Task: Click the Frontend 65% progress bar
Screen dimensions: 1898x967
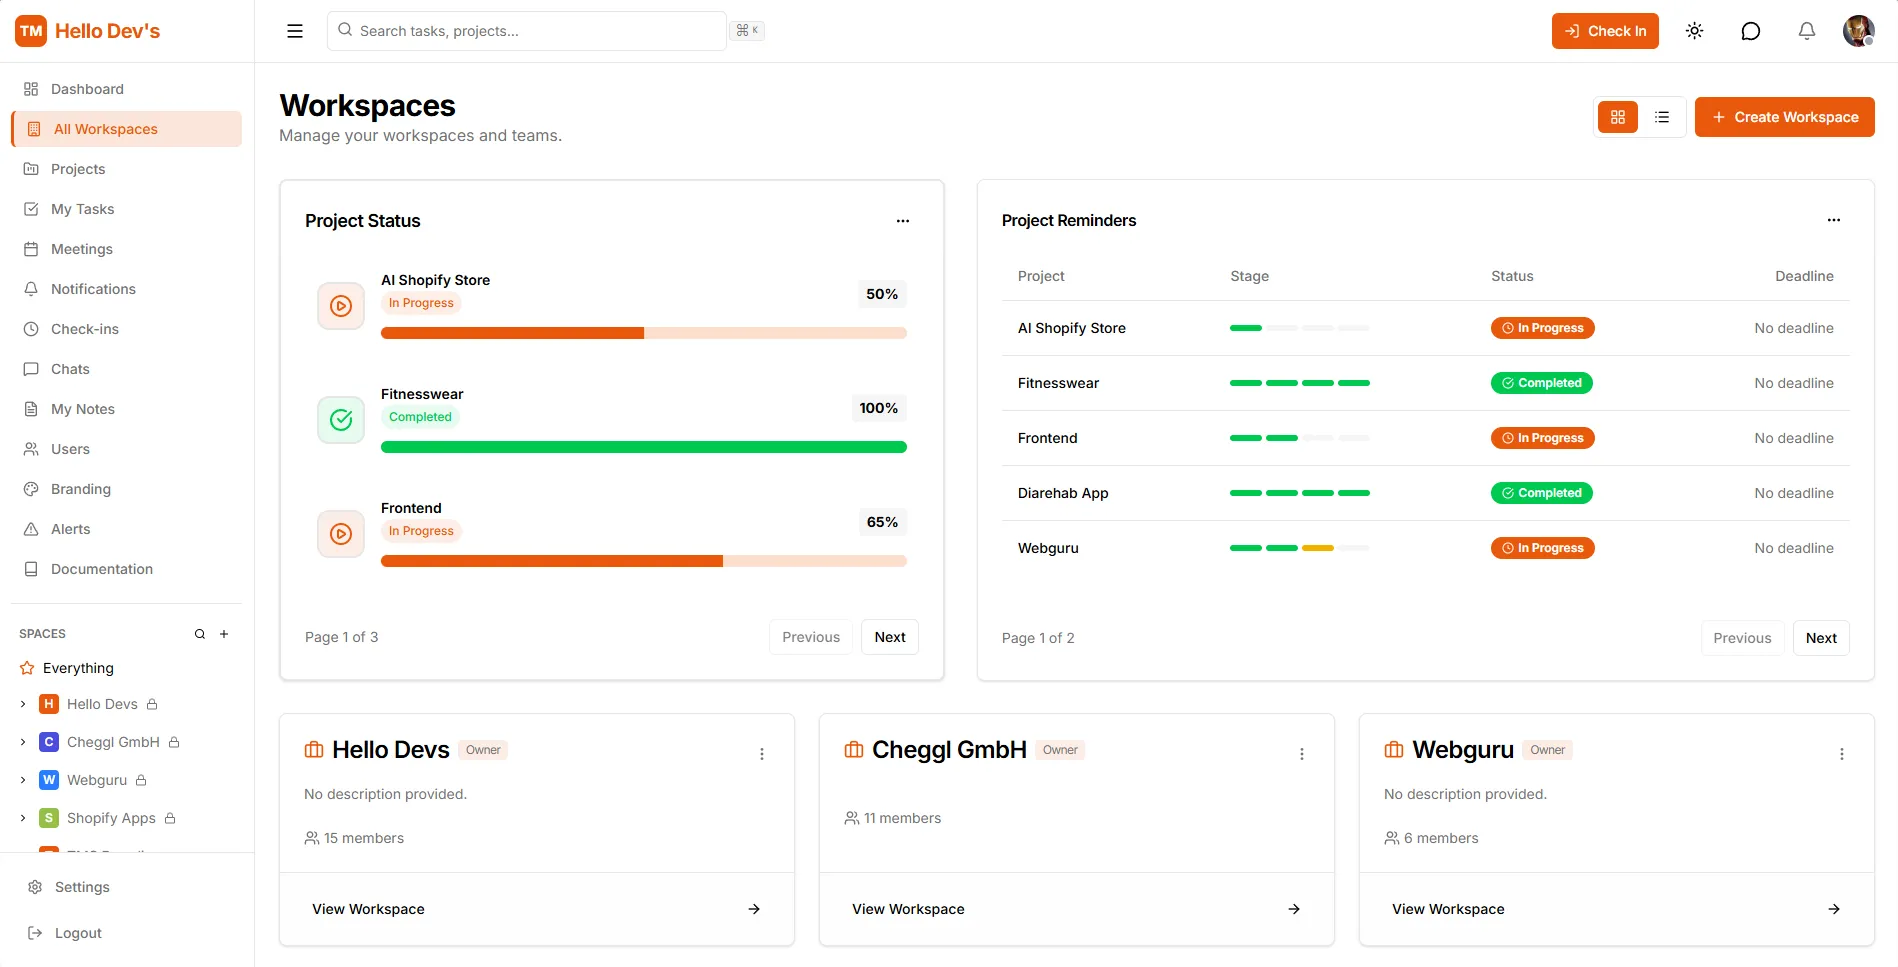Action: [644, 561]
